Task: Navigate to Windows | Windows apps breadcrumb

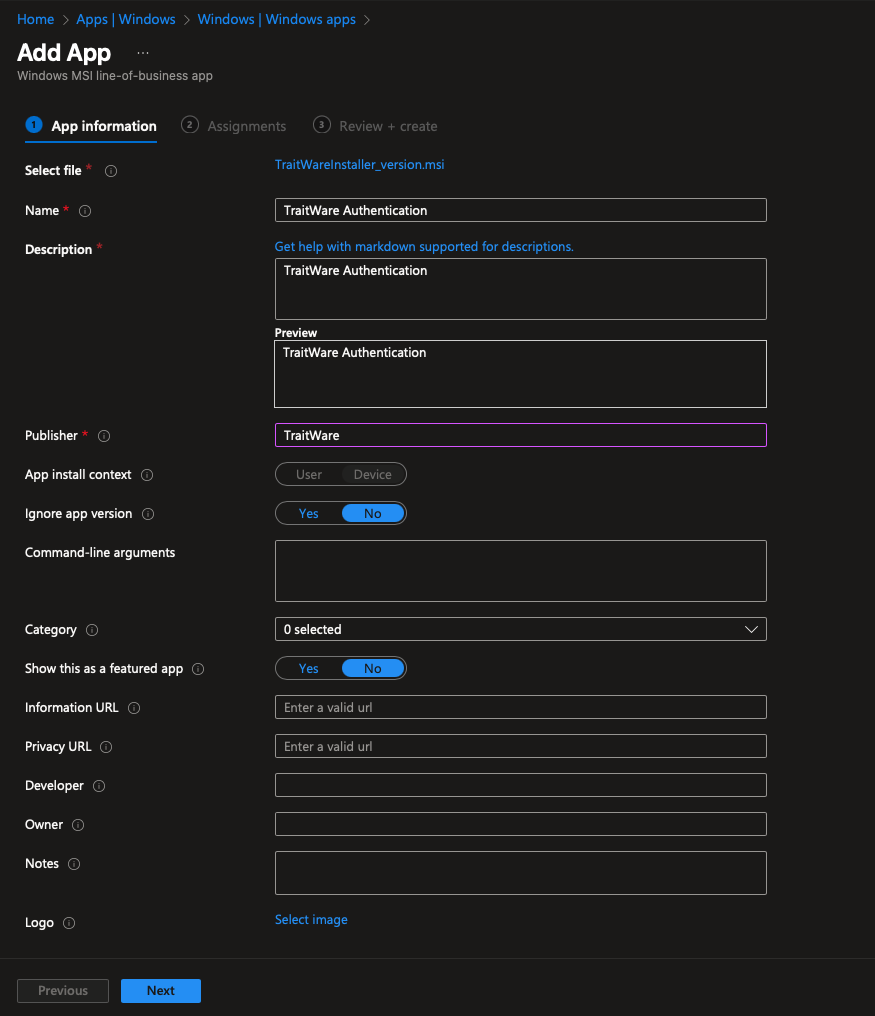Action: [276, 19]
